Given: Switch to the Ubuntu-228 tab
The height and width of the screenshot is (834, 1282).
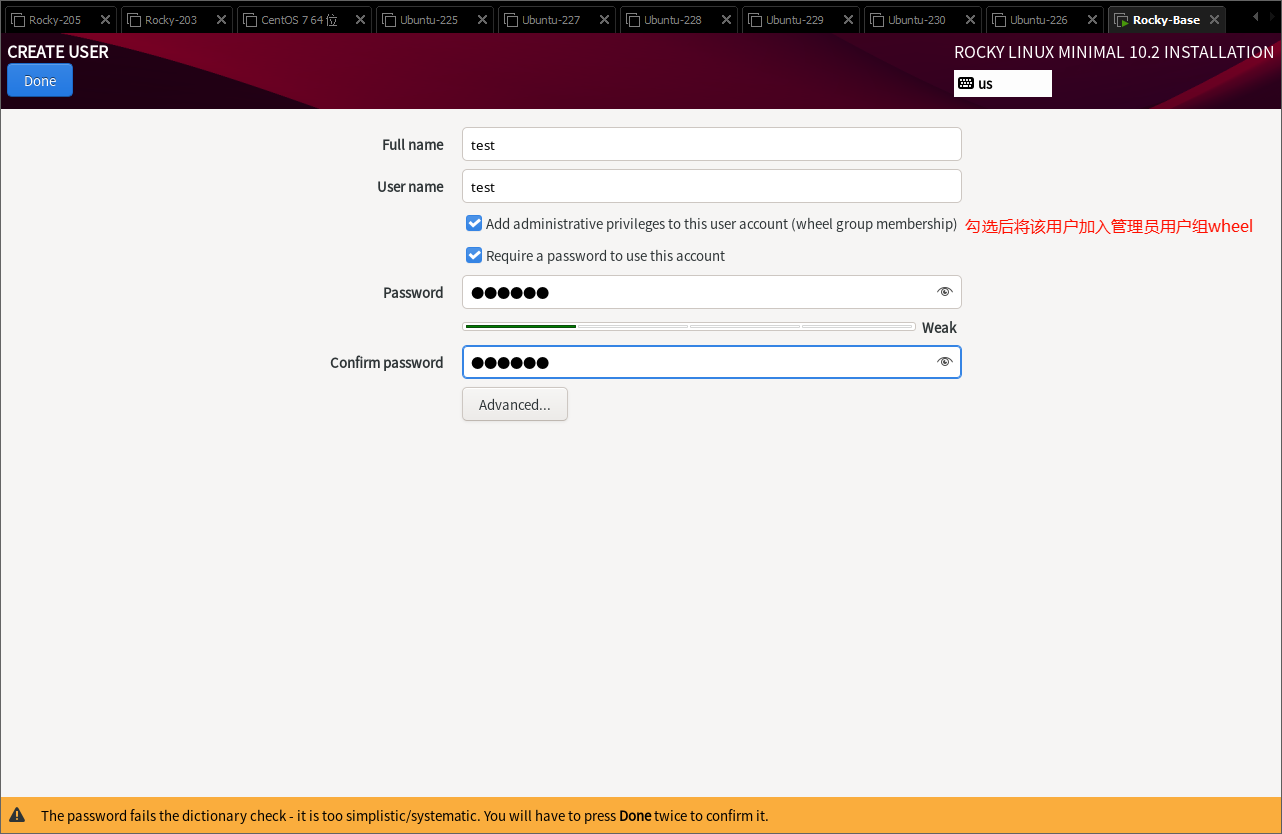Looking at the screenshot, I should pos(678,20).
